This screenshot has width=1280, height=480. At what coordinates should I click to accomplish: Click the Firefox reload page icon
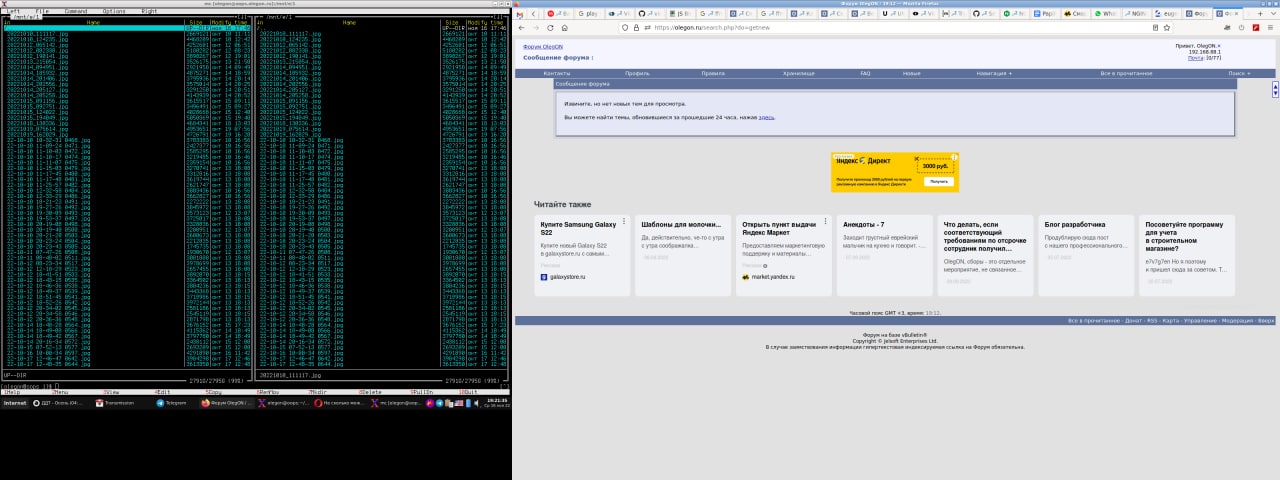(x=550, y=28)
